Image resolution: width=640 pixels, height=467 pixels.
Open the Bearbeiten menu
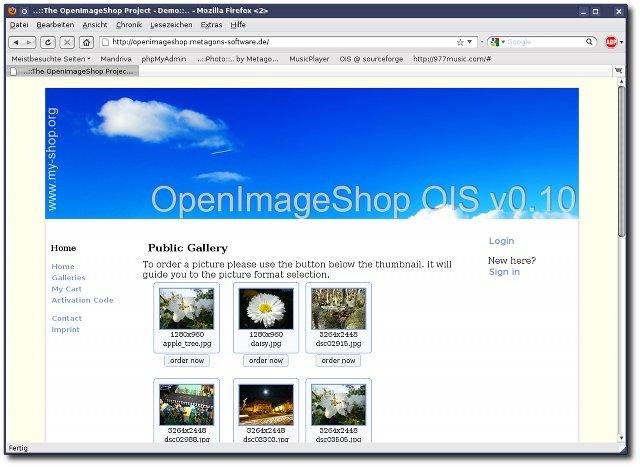click(x=55, y=25)
